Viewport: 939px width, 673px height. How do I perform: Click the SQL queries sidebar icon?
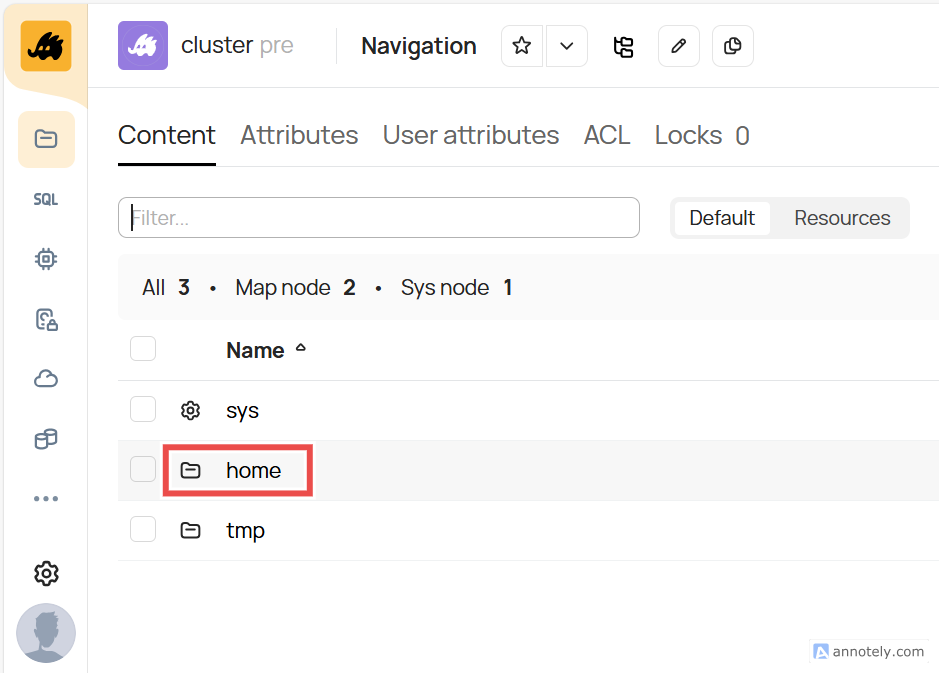point(45,199)
